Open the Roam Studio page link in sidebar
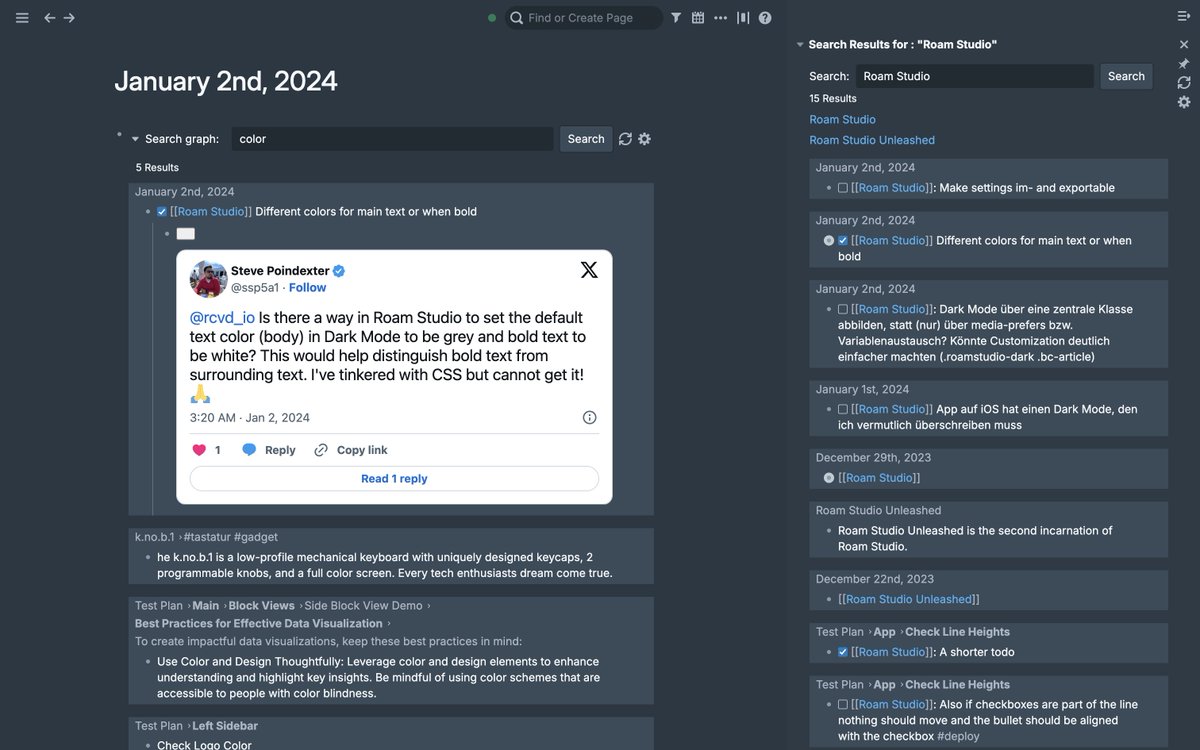 coord(842,120)
